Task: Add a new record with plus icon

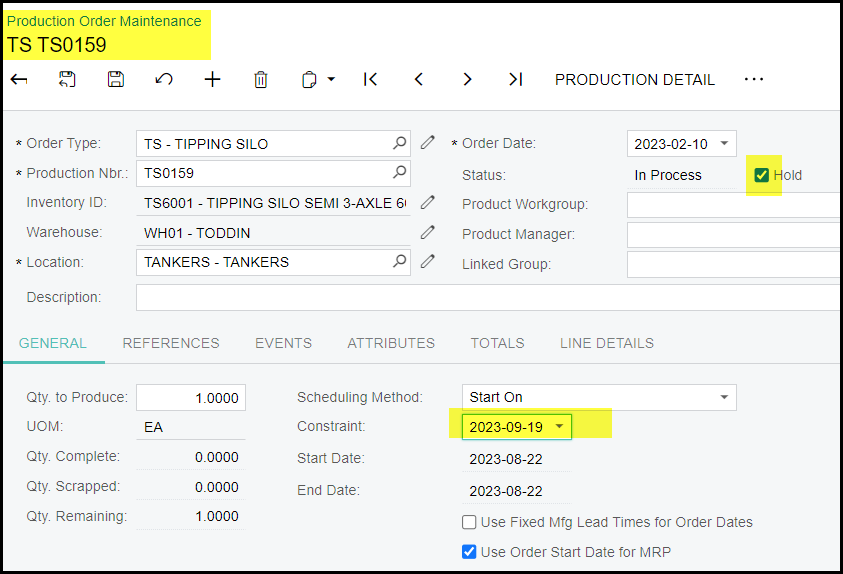Action: (x=212, y=80)
